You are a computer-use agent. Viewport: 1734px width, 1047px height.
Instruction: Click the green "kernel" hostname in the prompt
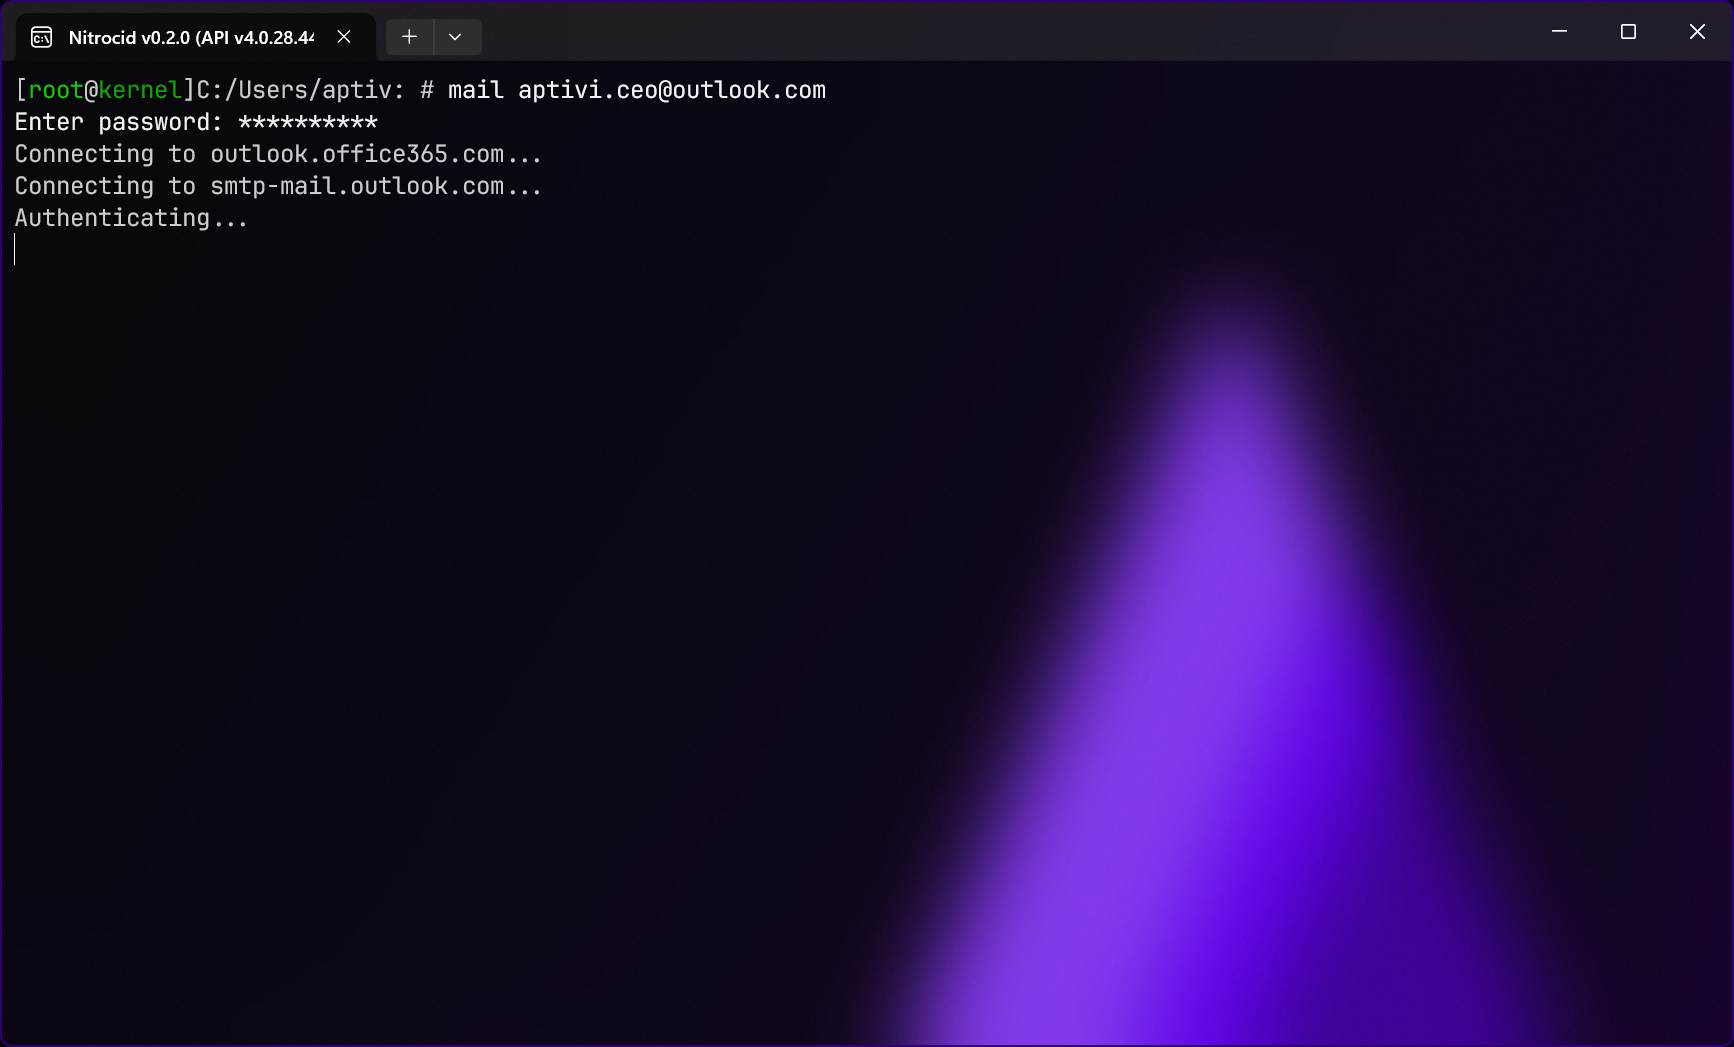click(140, 90)
